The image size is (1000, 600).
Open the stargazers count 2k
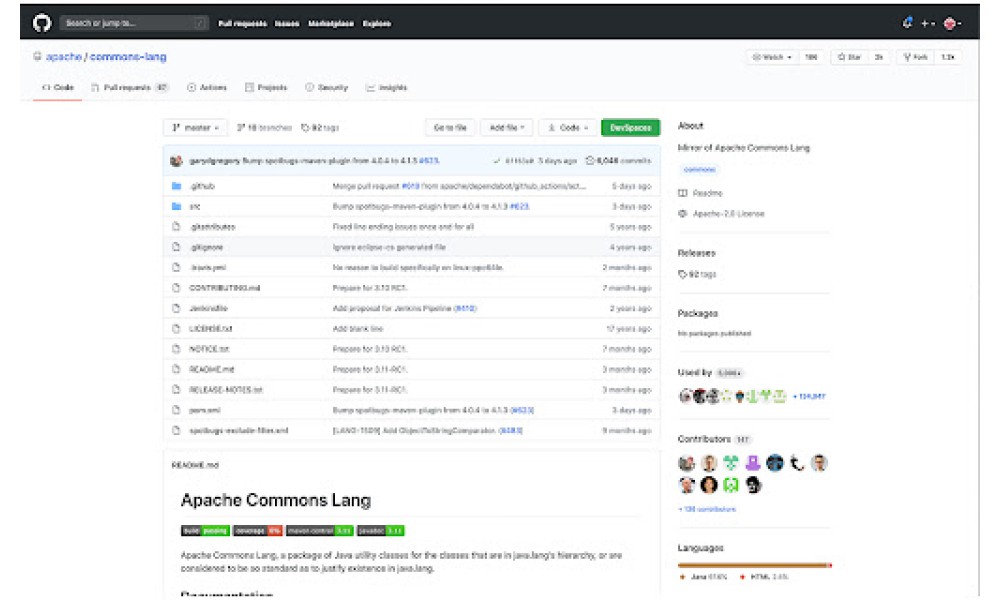point(879,57)
